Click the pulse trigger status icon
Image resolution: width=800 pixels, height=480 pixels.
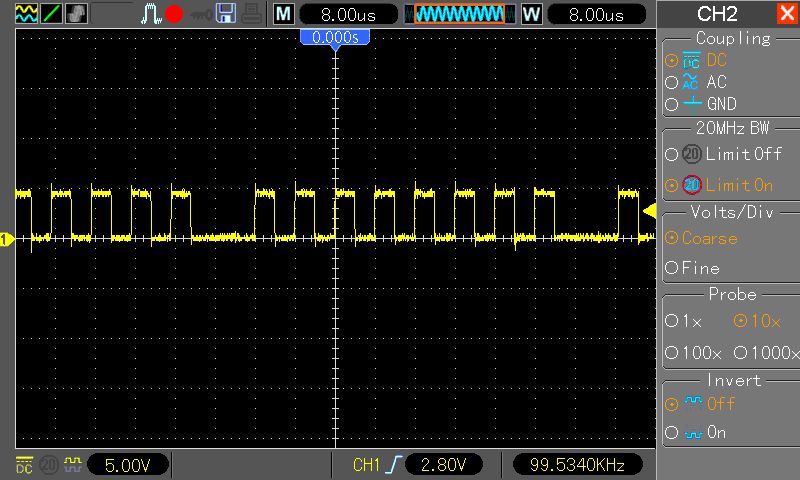(x=151, y=14)
